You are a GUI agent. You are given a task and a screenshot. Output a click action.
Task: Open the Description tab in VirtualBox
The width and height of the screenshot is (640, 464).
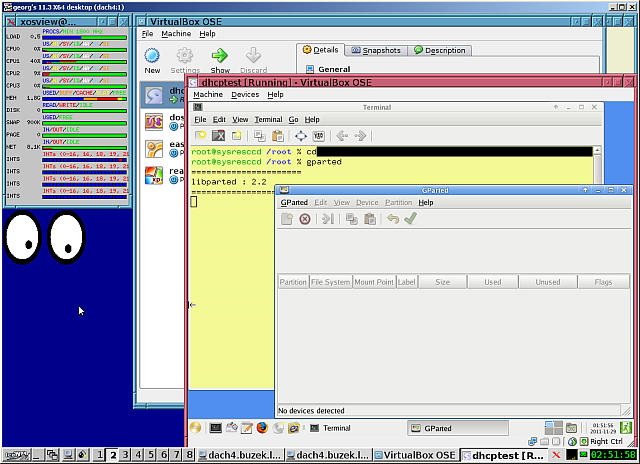coord(439,50)
